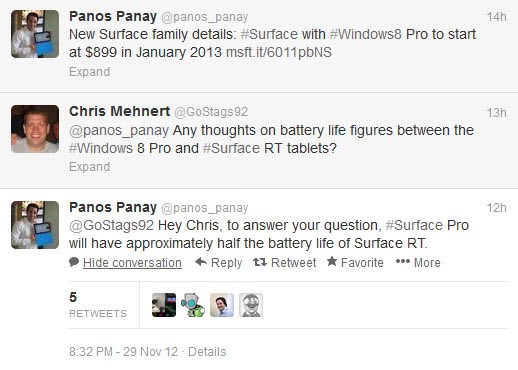Viewport: 518px width, 370px height.
Task: Click the Reply arrow icon
Action: click(x=201, y=262)
